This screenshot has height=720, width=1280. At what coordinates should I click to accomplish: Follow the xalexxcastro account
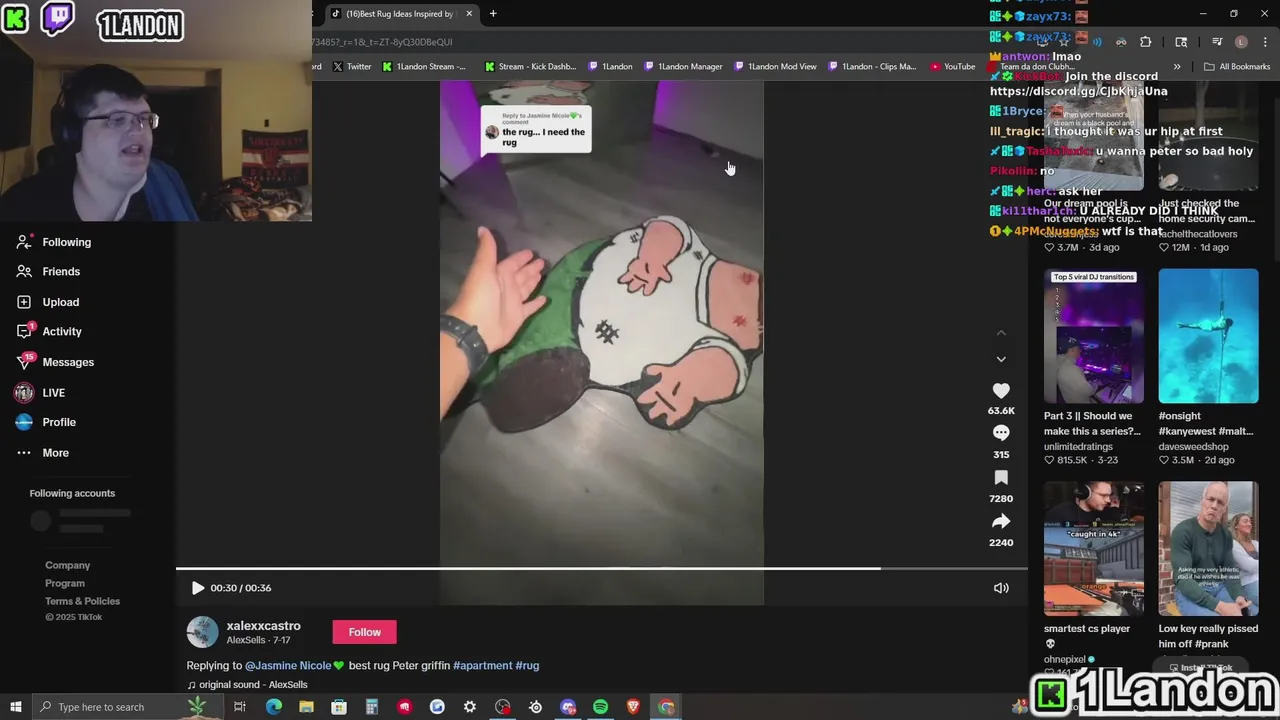(365, 632)
